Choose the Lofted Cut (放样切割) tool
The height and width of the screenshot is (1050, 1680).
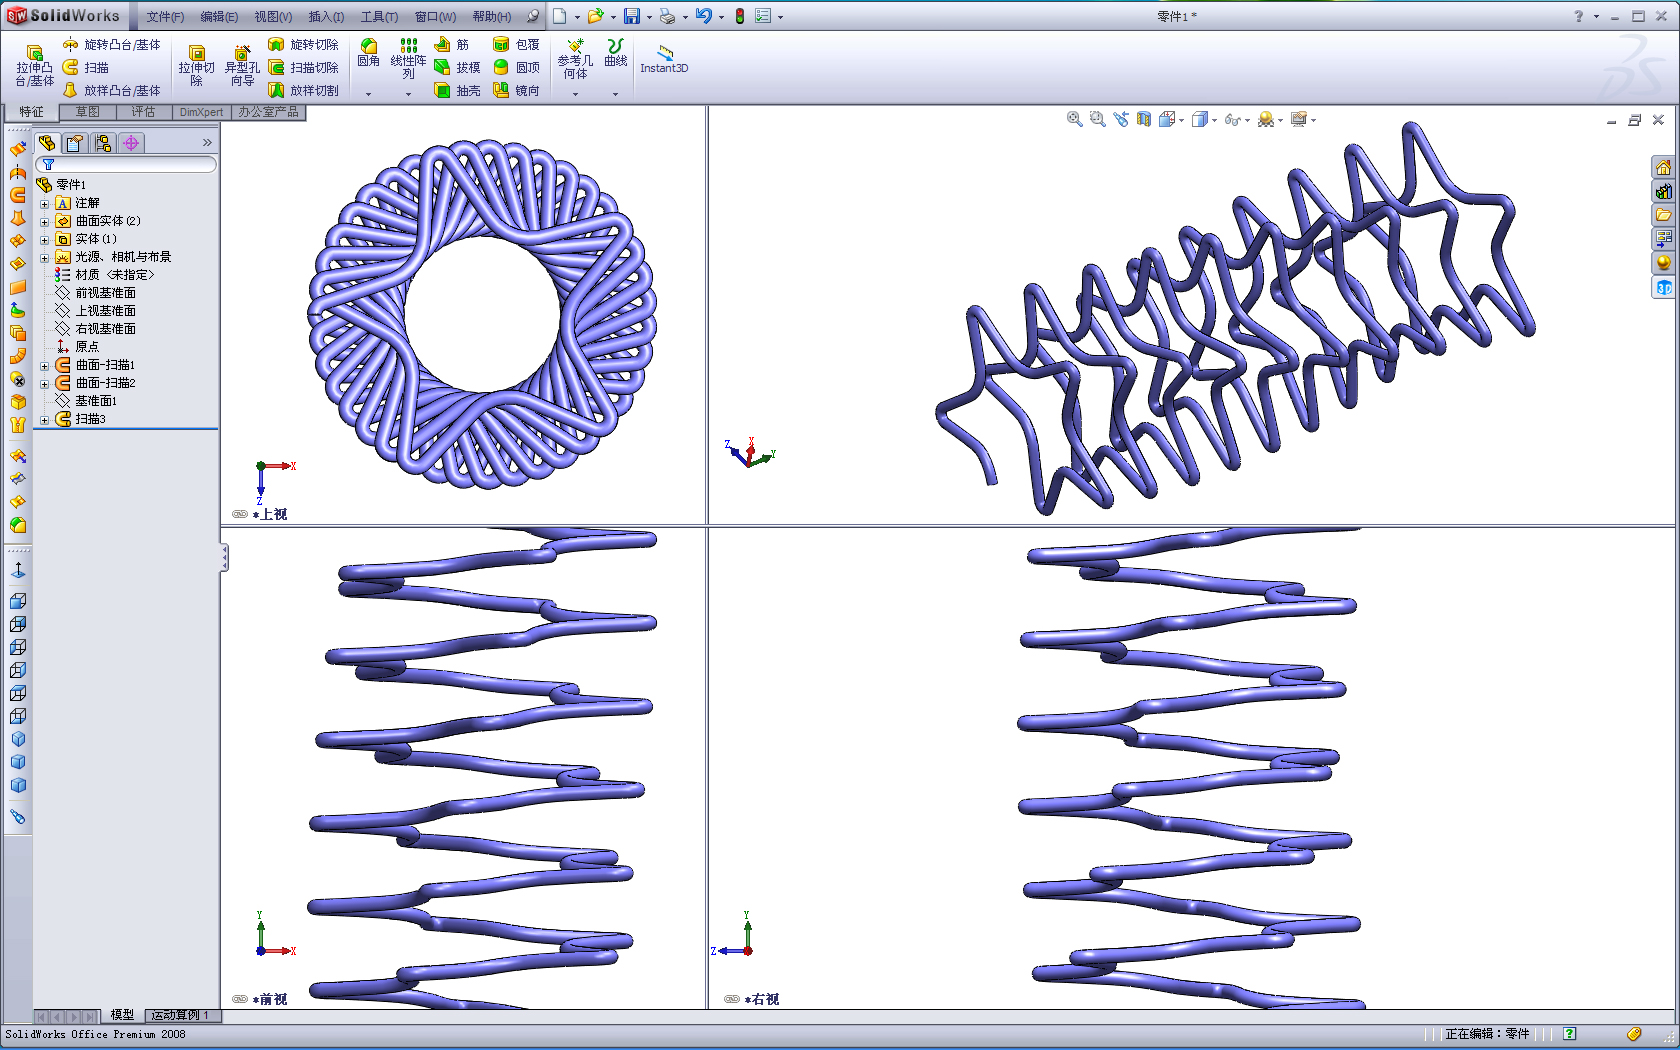pos(304,91)
